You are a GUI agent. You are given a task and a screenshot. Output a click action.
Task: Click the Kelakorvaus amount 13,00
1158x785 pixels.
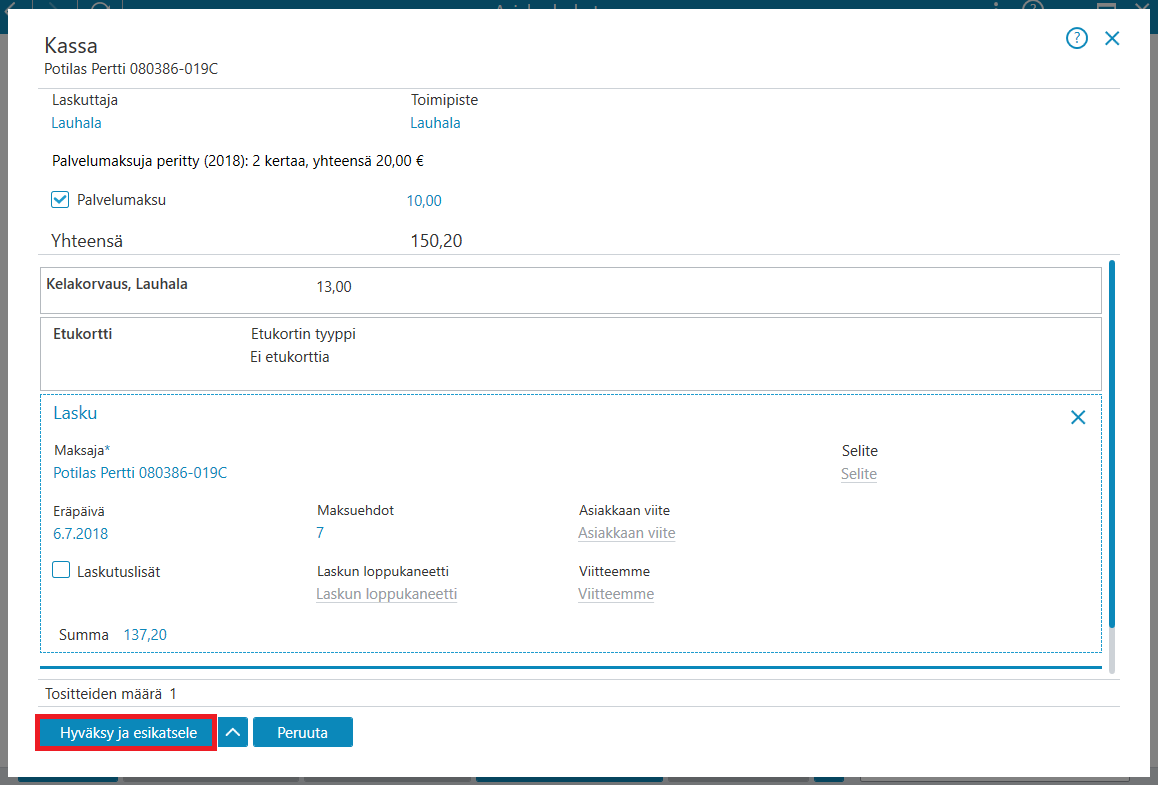(x=334, y=287)
